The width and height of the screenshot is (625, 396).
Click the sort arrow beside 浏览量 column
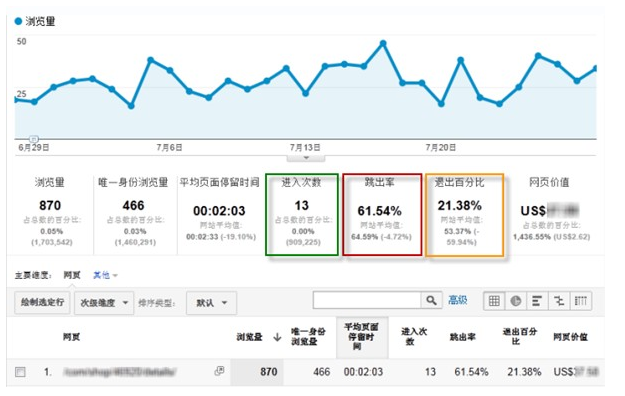pos(277,337)
